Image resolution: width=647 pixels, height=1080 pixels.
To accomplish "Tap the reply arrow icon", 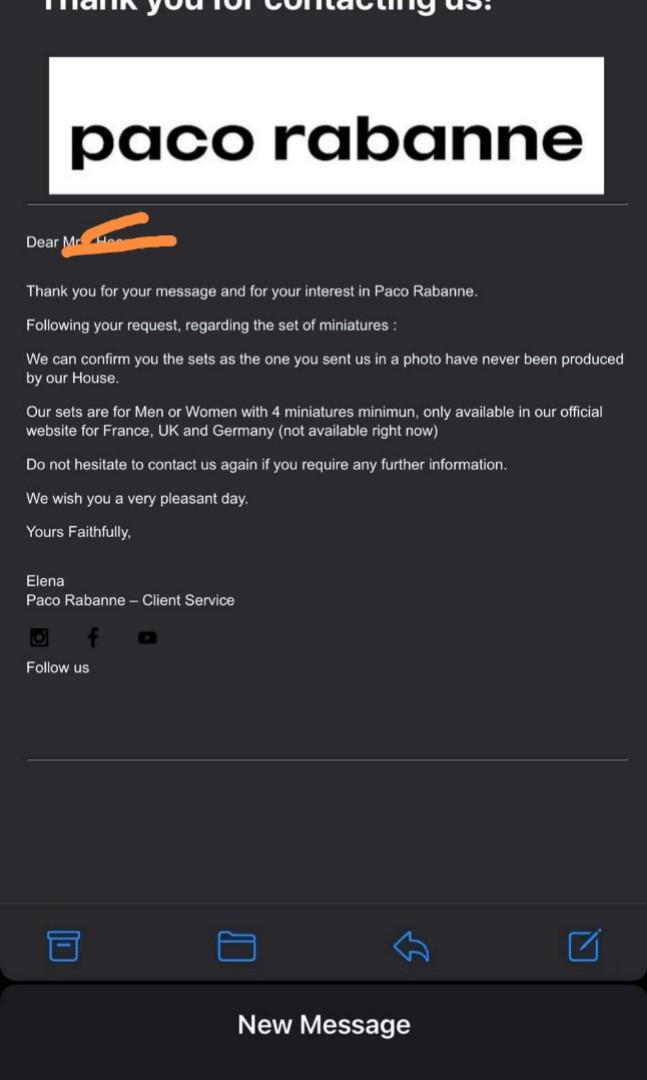I will click(x=411, y=945).
